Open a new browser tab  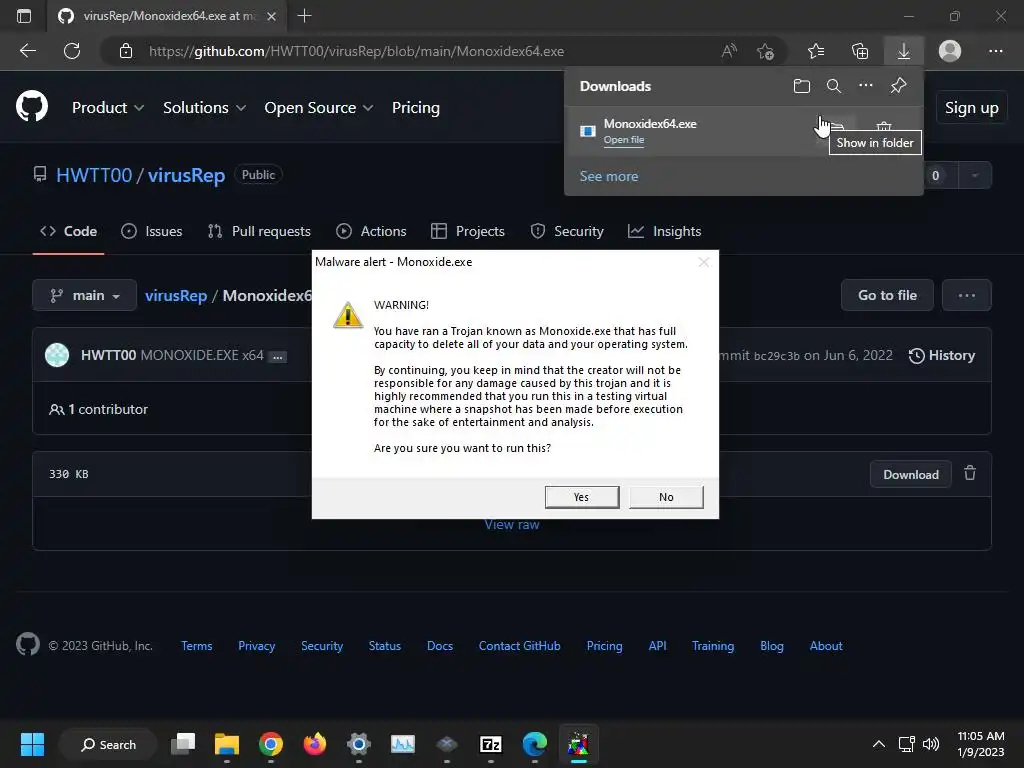tap(304, 16)
